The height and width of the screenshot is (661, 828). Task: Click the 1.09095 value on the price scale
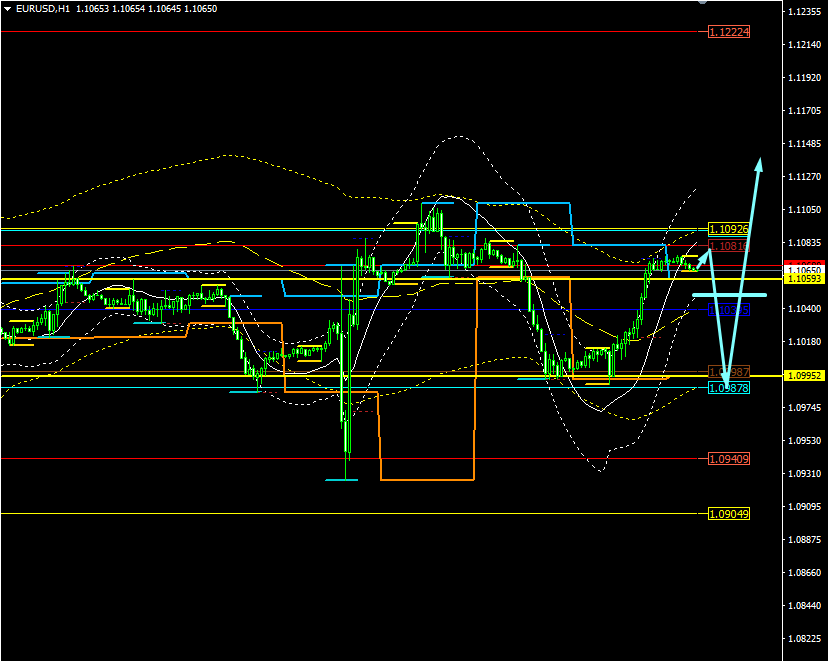coord(805,507)
